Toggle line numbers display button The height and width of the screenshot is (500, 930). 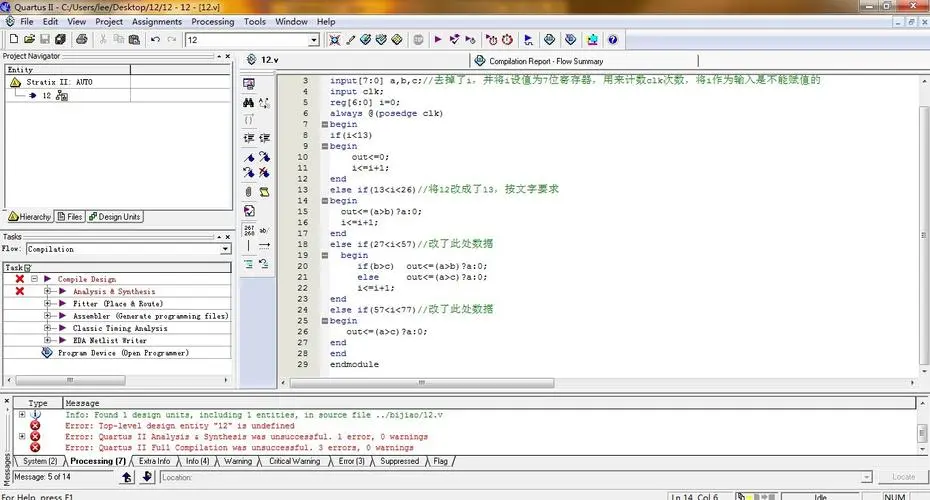click(x=249, y=230)
